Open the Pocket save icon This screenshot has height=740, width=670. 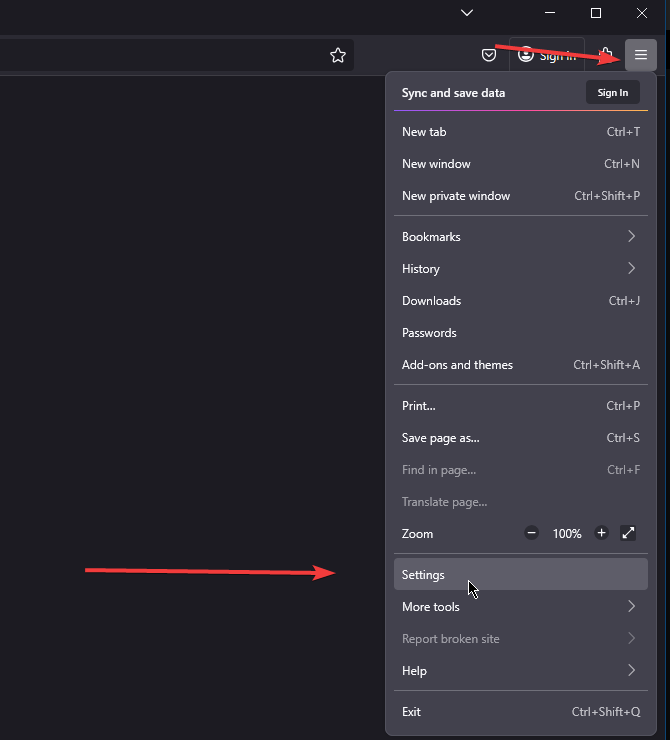[x=489, y=55]
